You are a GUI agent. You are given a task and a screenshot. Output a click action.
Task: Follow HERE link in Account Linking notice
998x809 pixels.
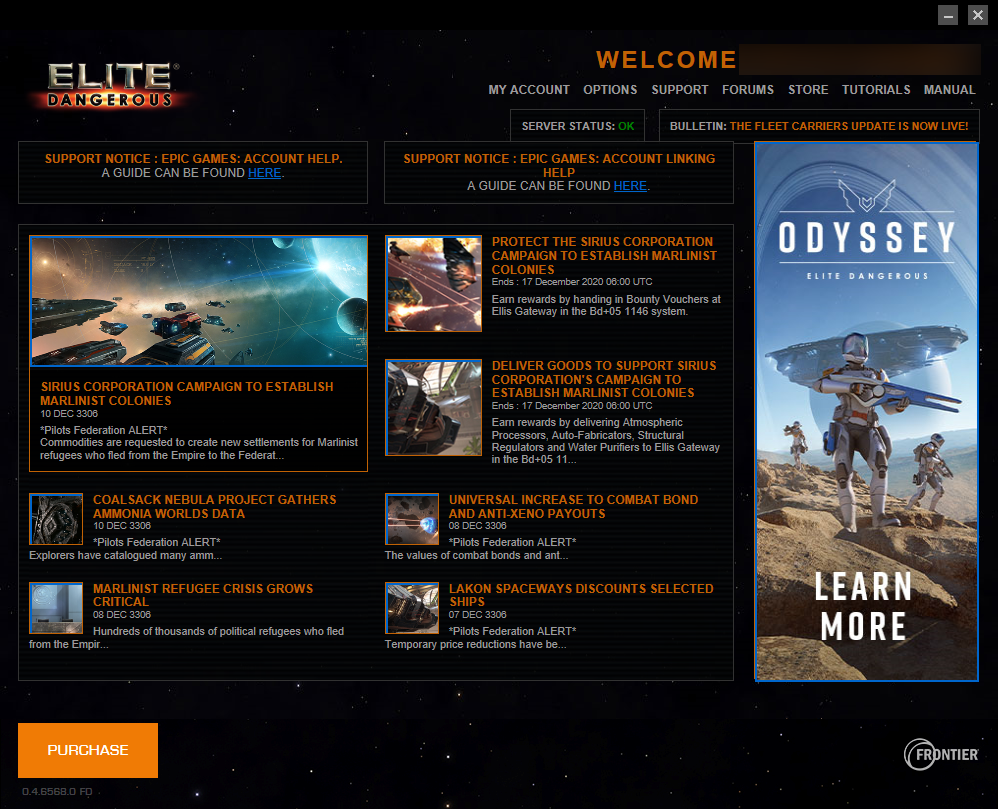tap(630, 186)
